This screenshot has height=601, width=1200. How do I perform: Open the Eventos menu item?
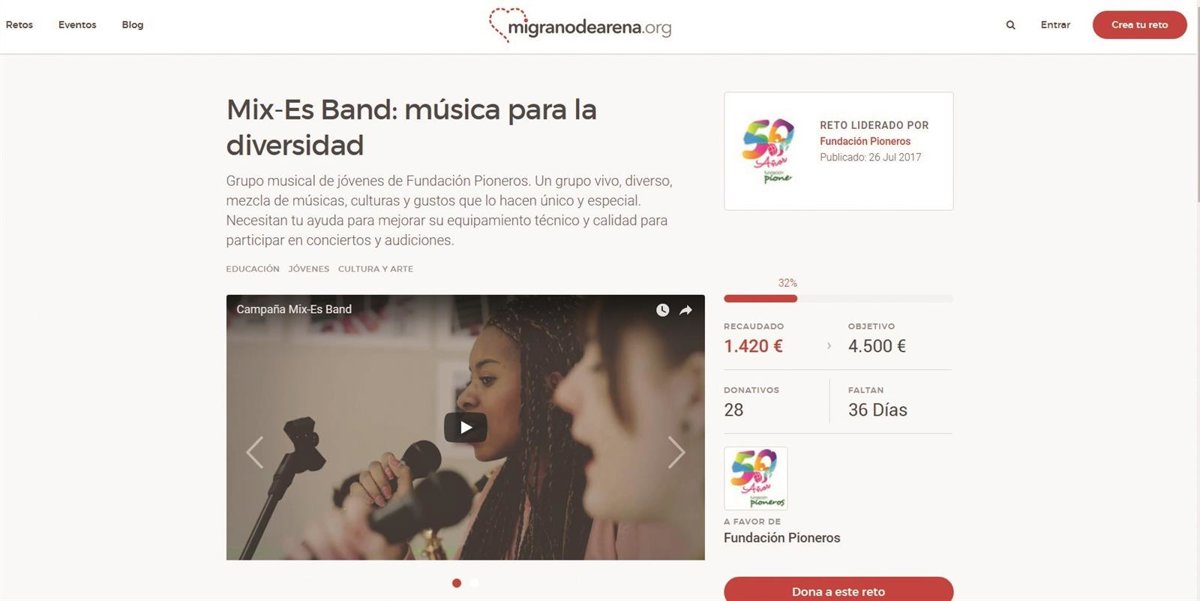coord(77,25)
